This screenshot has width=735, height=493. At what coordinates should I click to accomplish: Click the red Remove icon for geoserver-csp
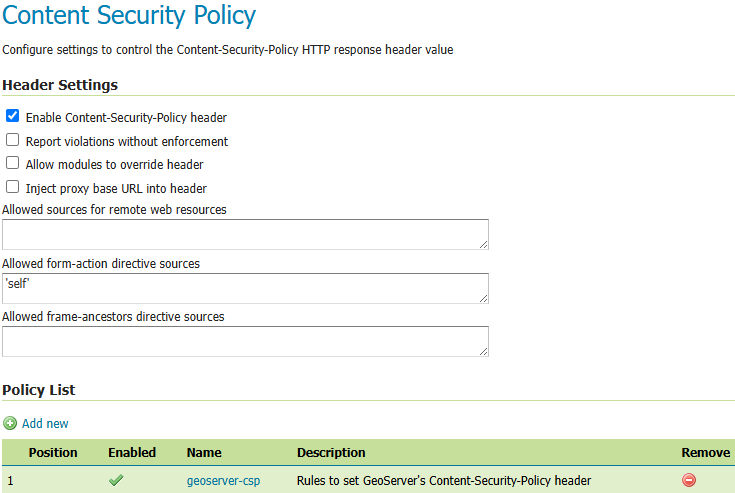689,480
